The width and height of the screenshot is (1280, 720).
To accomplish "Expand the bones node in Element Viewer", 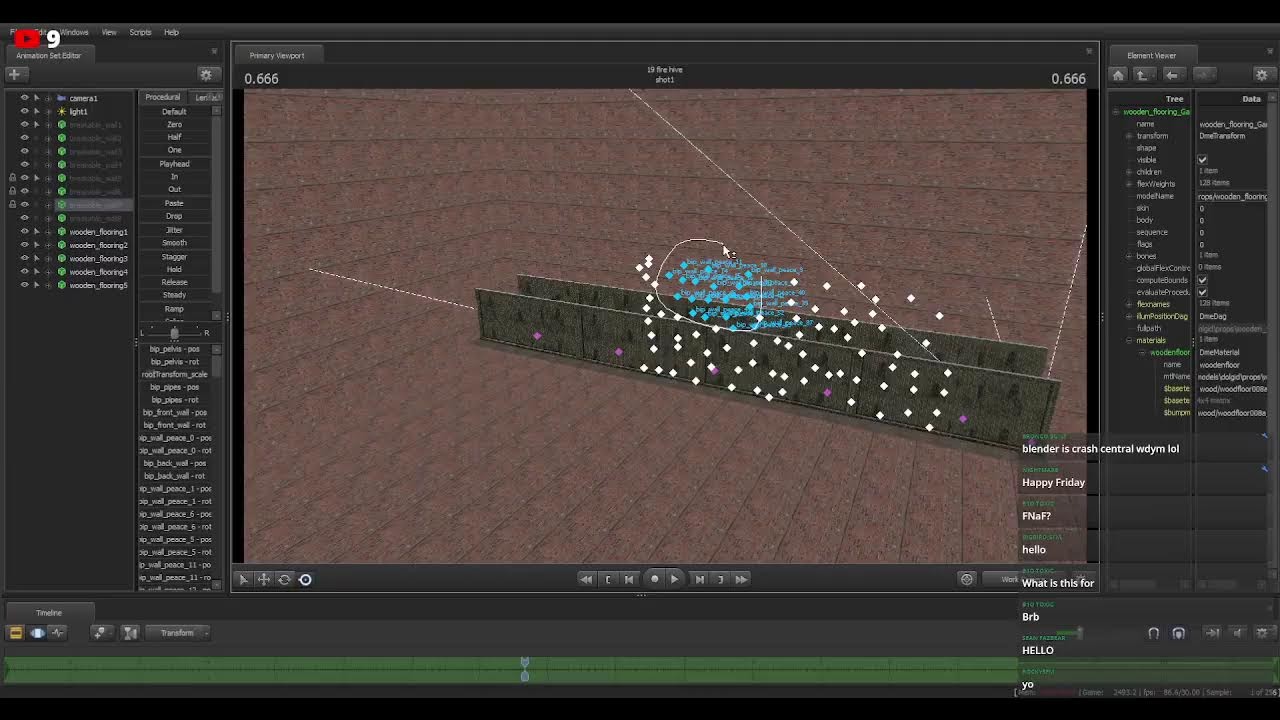I will (1128, 256).
